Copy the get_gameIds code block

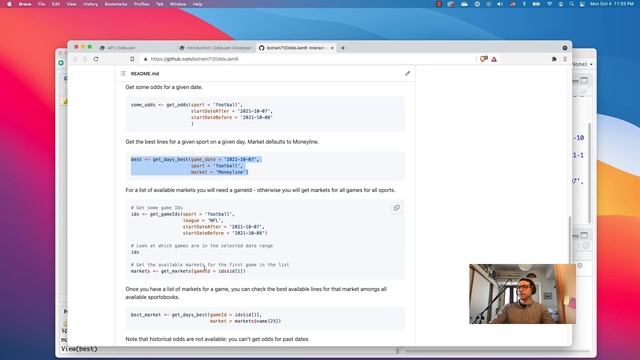click(x=396, y=208)
